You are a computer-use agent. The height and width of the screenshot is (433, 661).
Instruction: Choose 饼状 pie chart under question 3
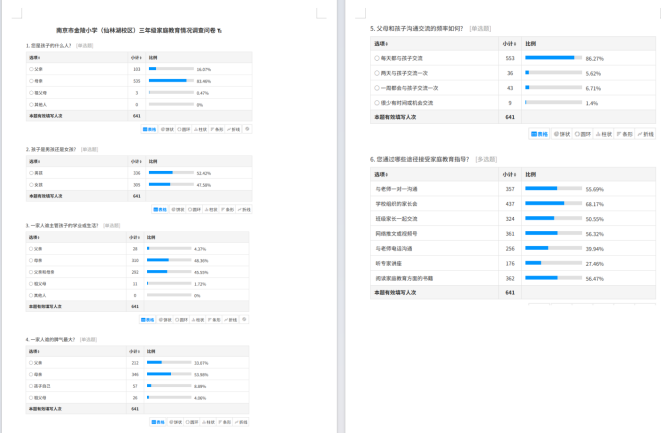(x=165, y=320)
